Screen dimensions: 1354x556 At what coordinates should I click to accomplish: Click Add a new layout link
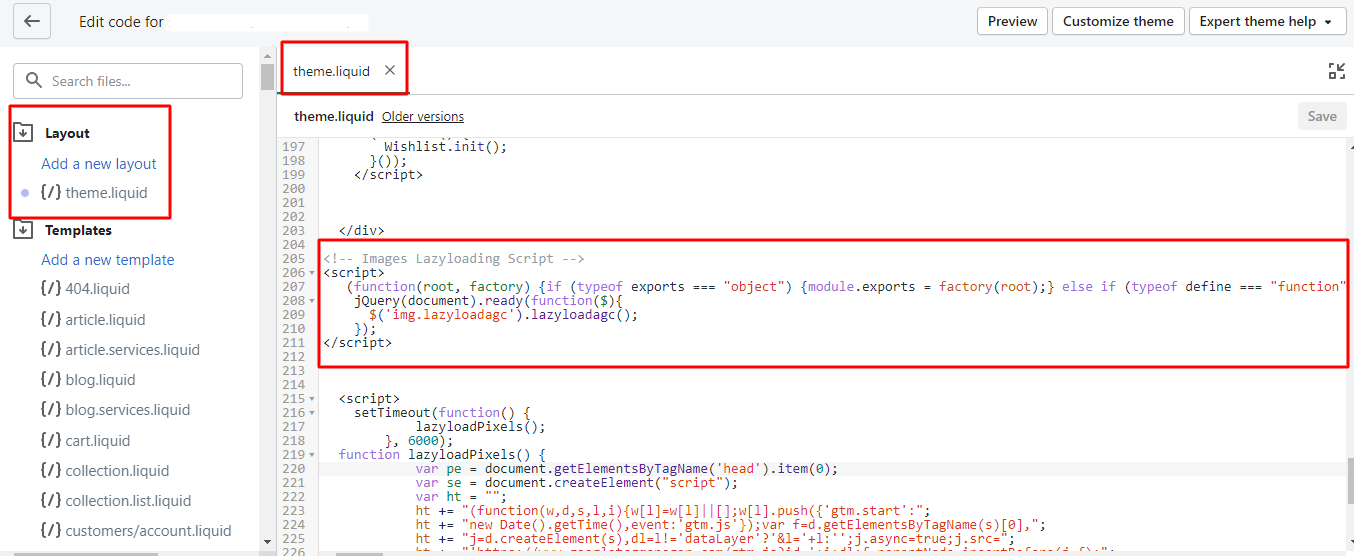tap(99, 164)
